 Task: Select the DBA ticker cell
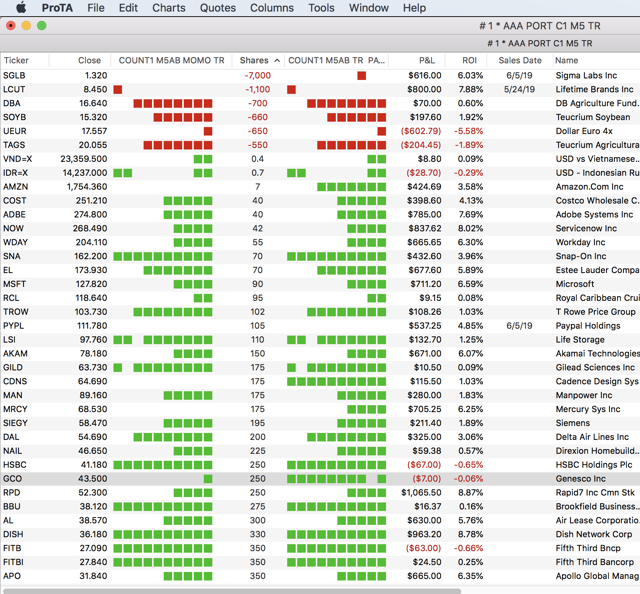point(12,103)
